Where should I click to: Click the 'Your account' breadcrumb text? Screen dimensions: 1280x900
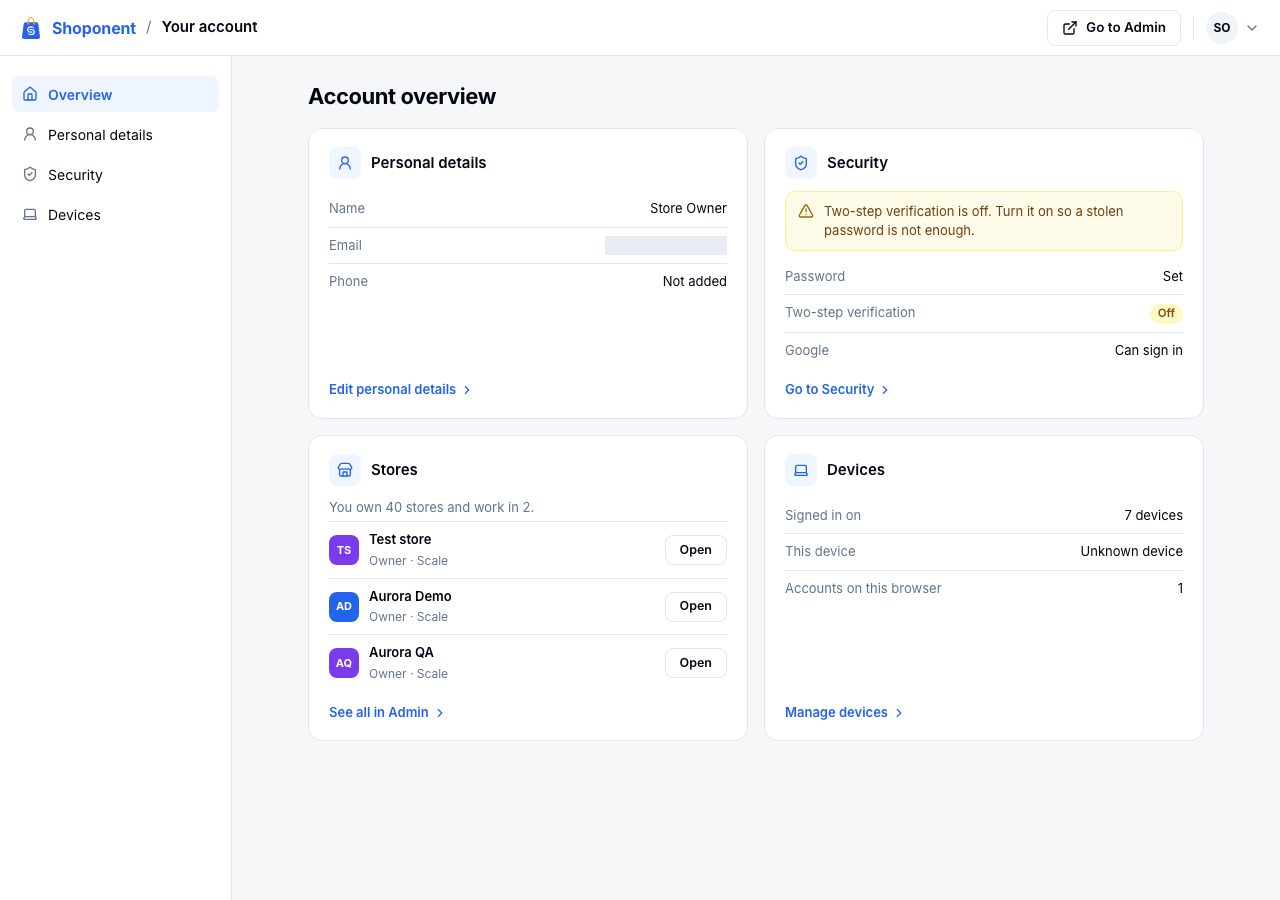pyautogui.click(x=209, y=27)
